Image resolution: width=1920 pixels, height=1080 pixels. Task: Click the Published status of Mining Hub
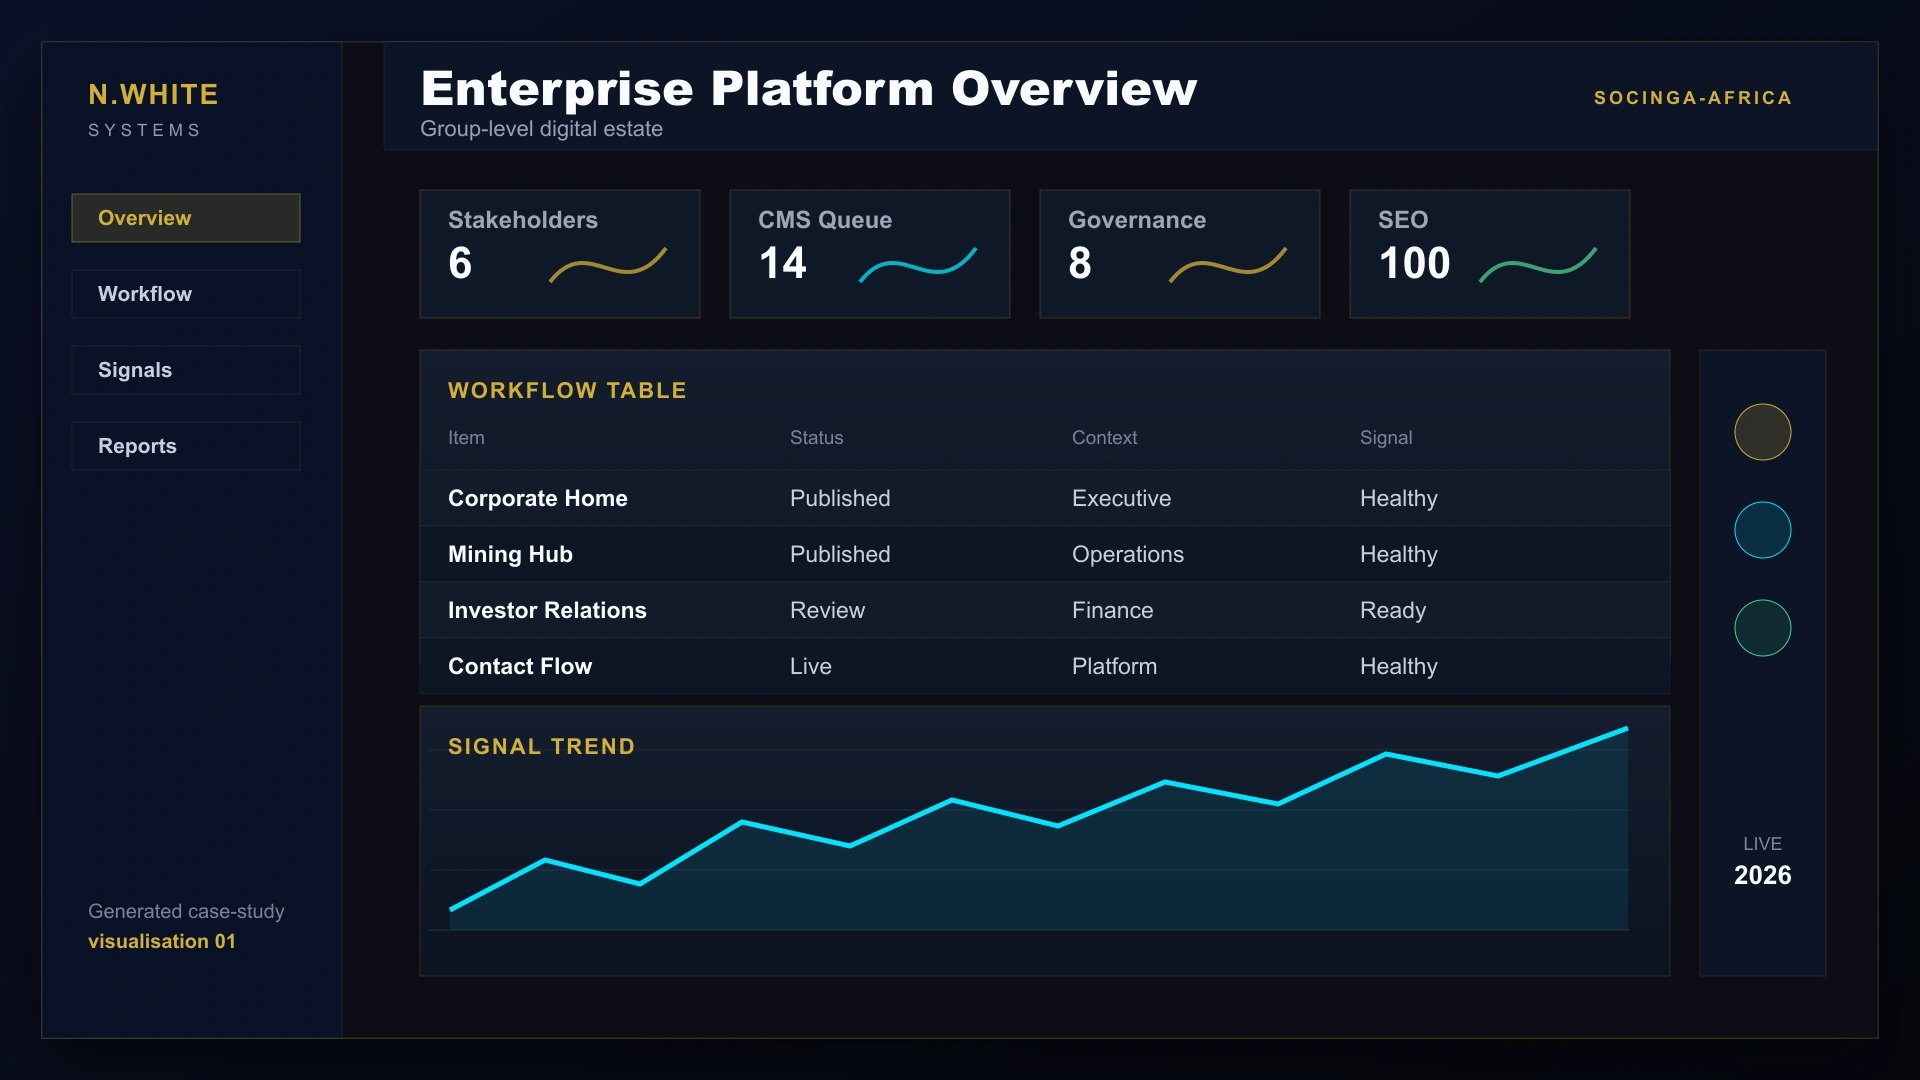(840, 554)
